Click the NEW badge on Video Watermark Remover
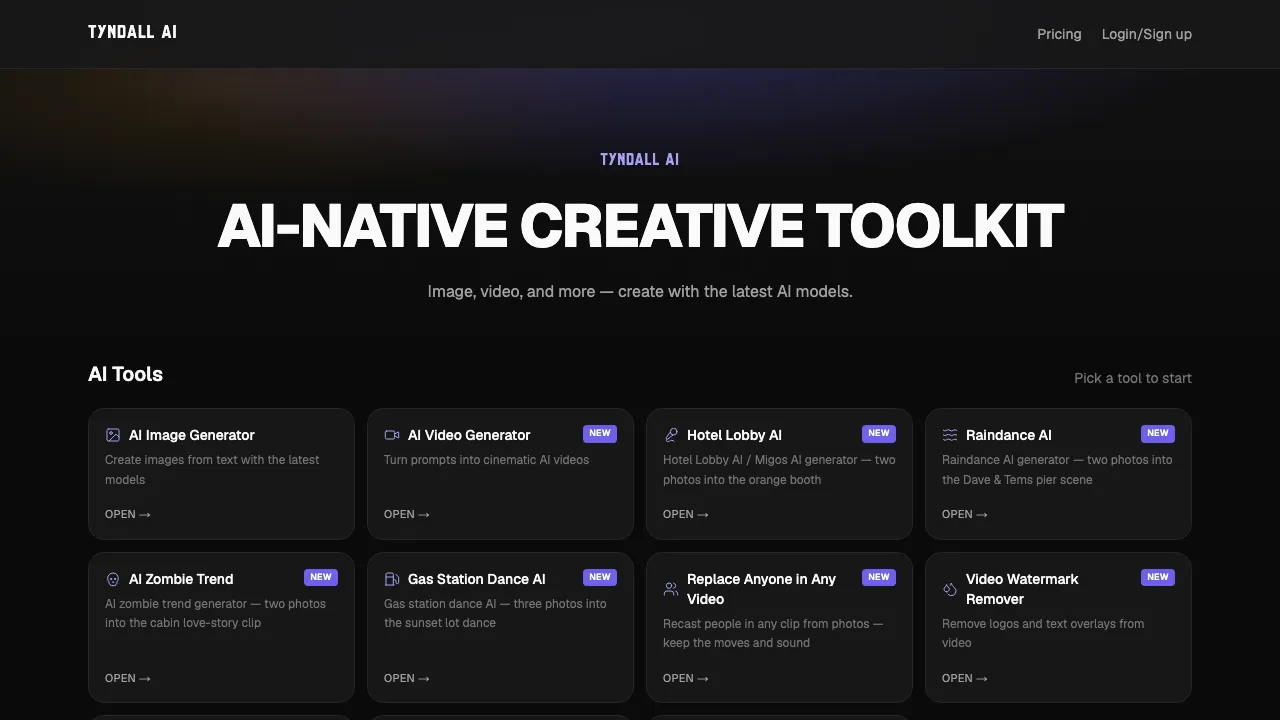Viewport: 1280px width, 720px height. click(x=1158, y=577)
